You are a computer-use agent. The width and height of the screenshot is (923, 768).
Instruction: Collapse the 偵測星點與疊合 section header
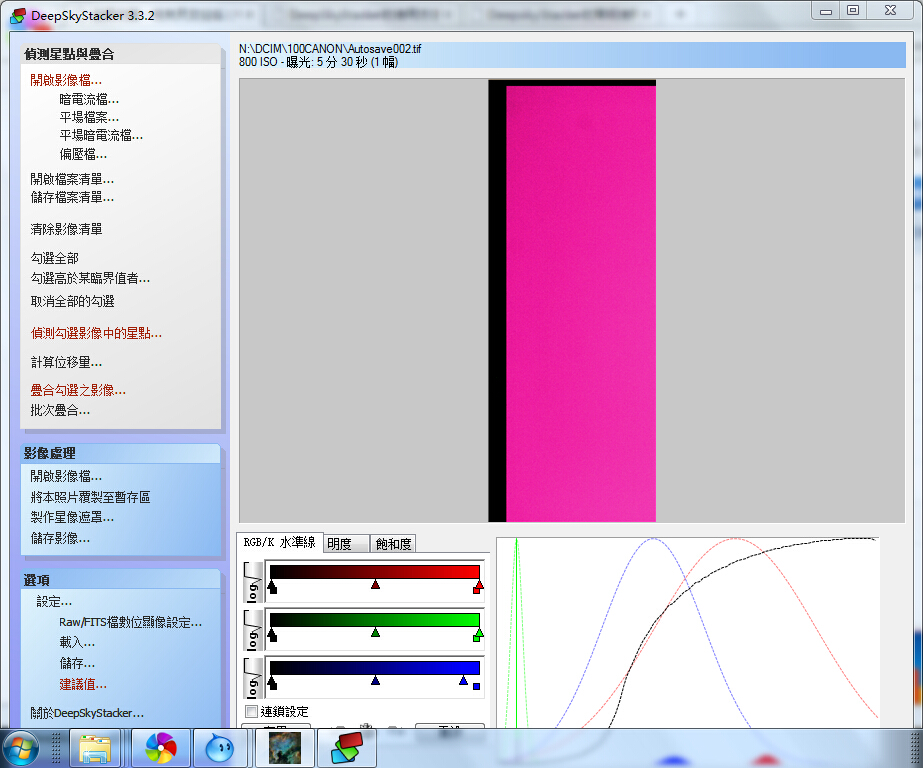[x=121, y=54]
